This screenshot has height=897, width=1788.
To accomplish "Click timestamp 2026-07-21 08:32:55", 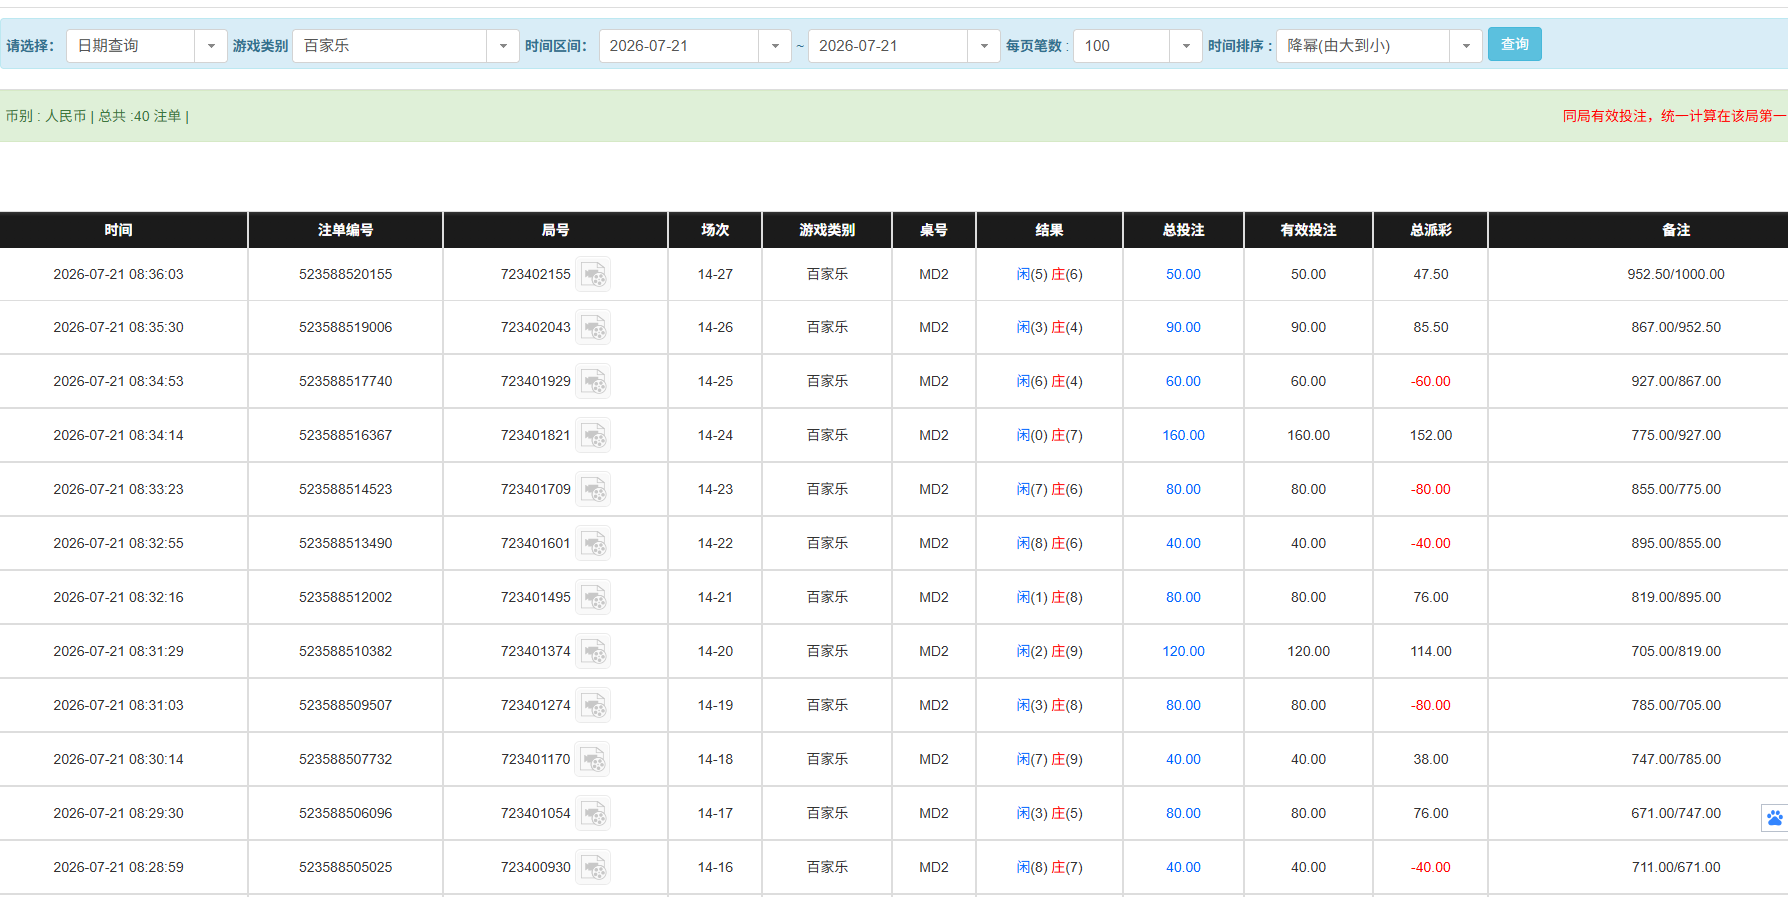I will tap(118, 543).
